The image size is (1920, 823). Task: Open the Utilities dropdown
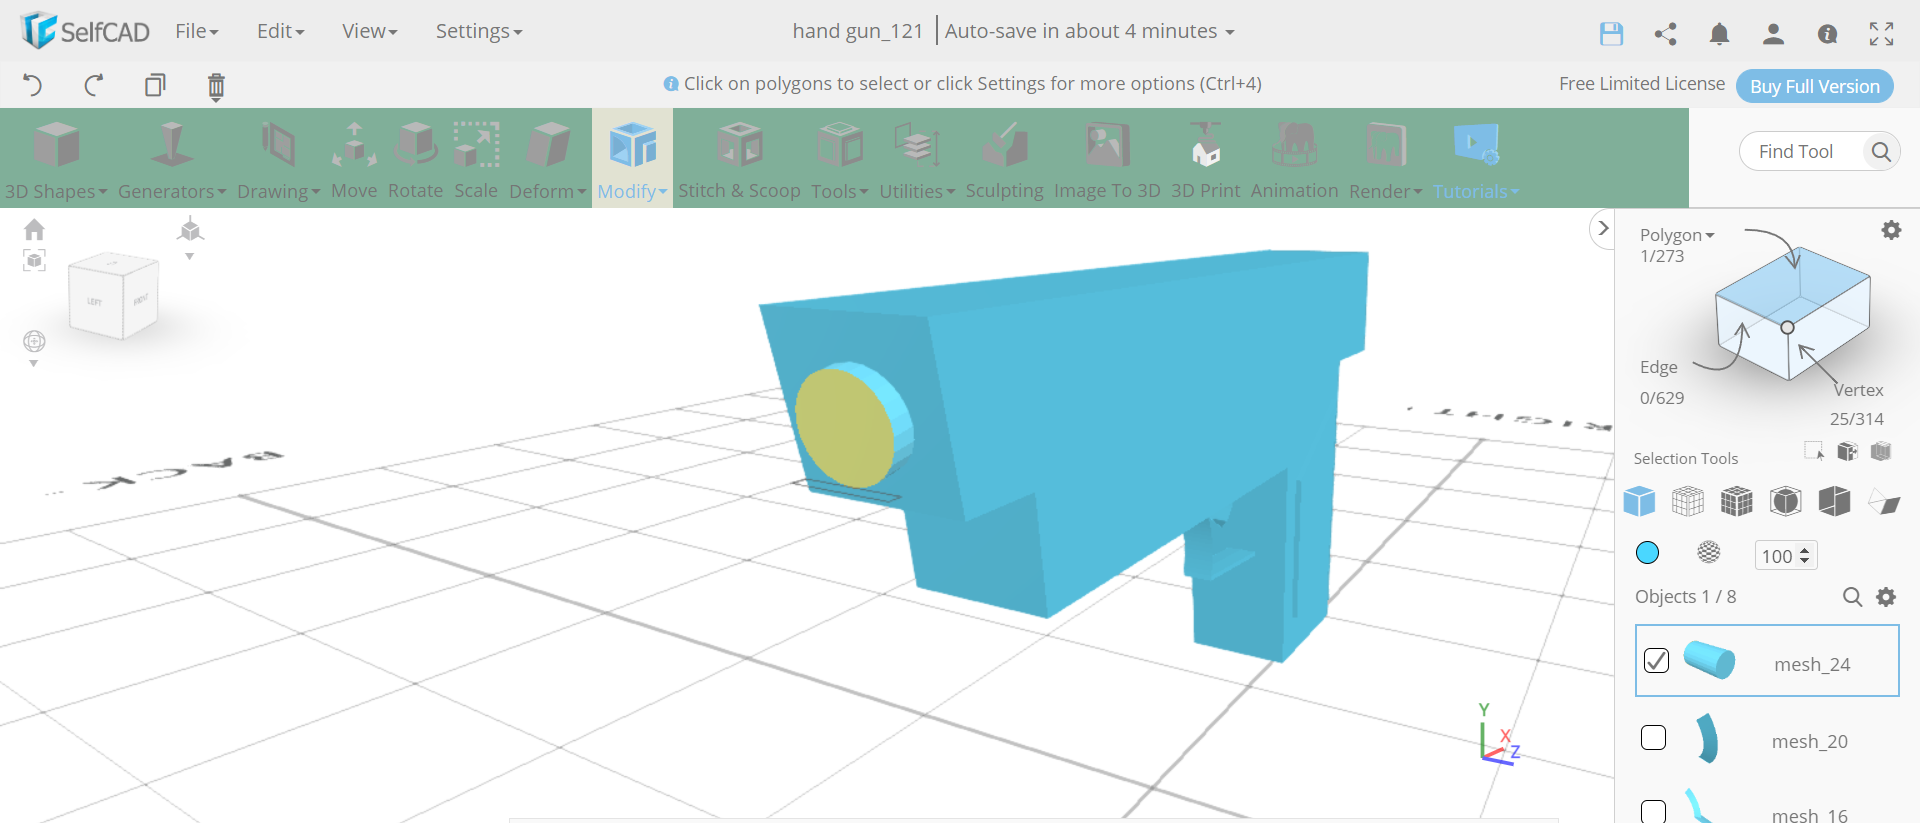(x=917, y=160)
